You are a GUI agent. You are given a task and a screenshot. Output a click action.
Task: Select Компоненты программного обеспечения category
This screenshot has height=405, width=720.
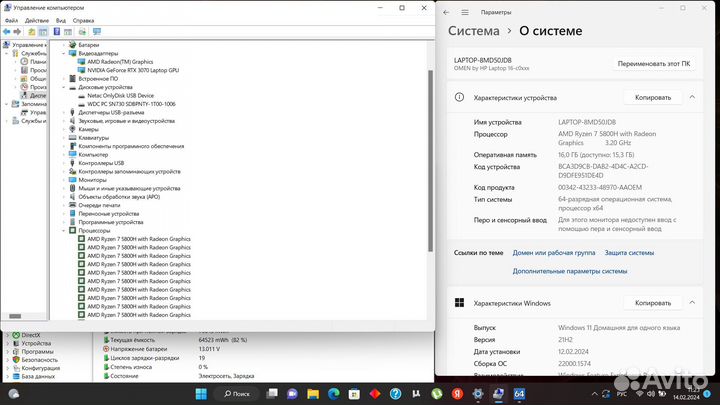tap(131, 146)
